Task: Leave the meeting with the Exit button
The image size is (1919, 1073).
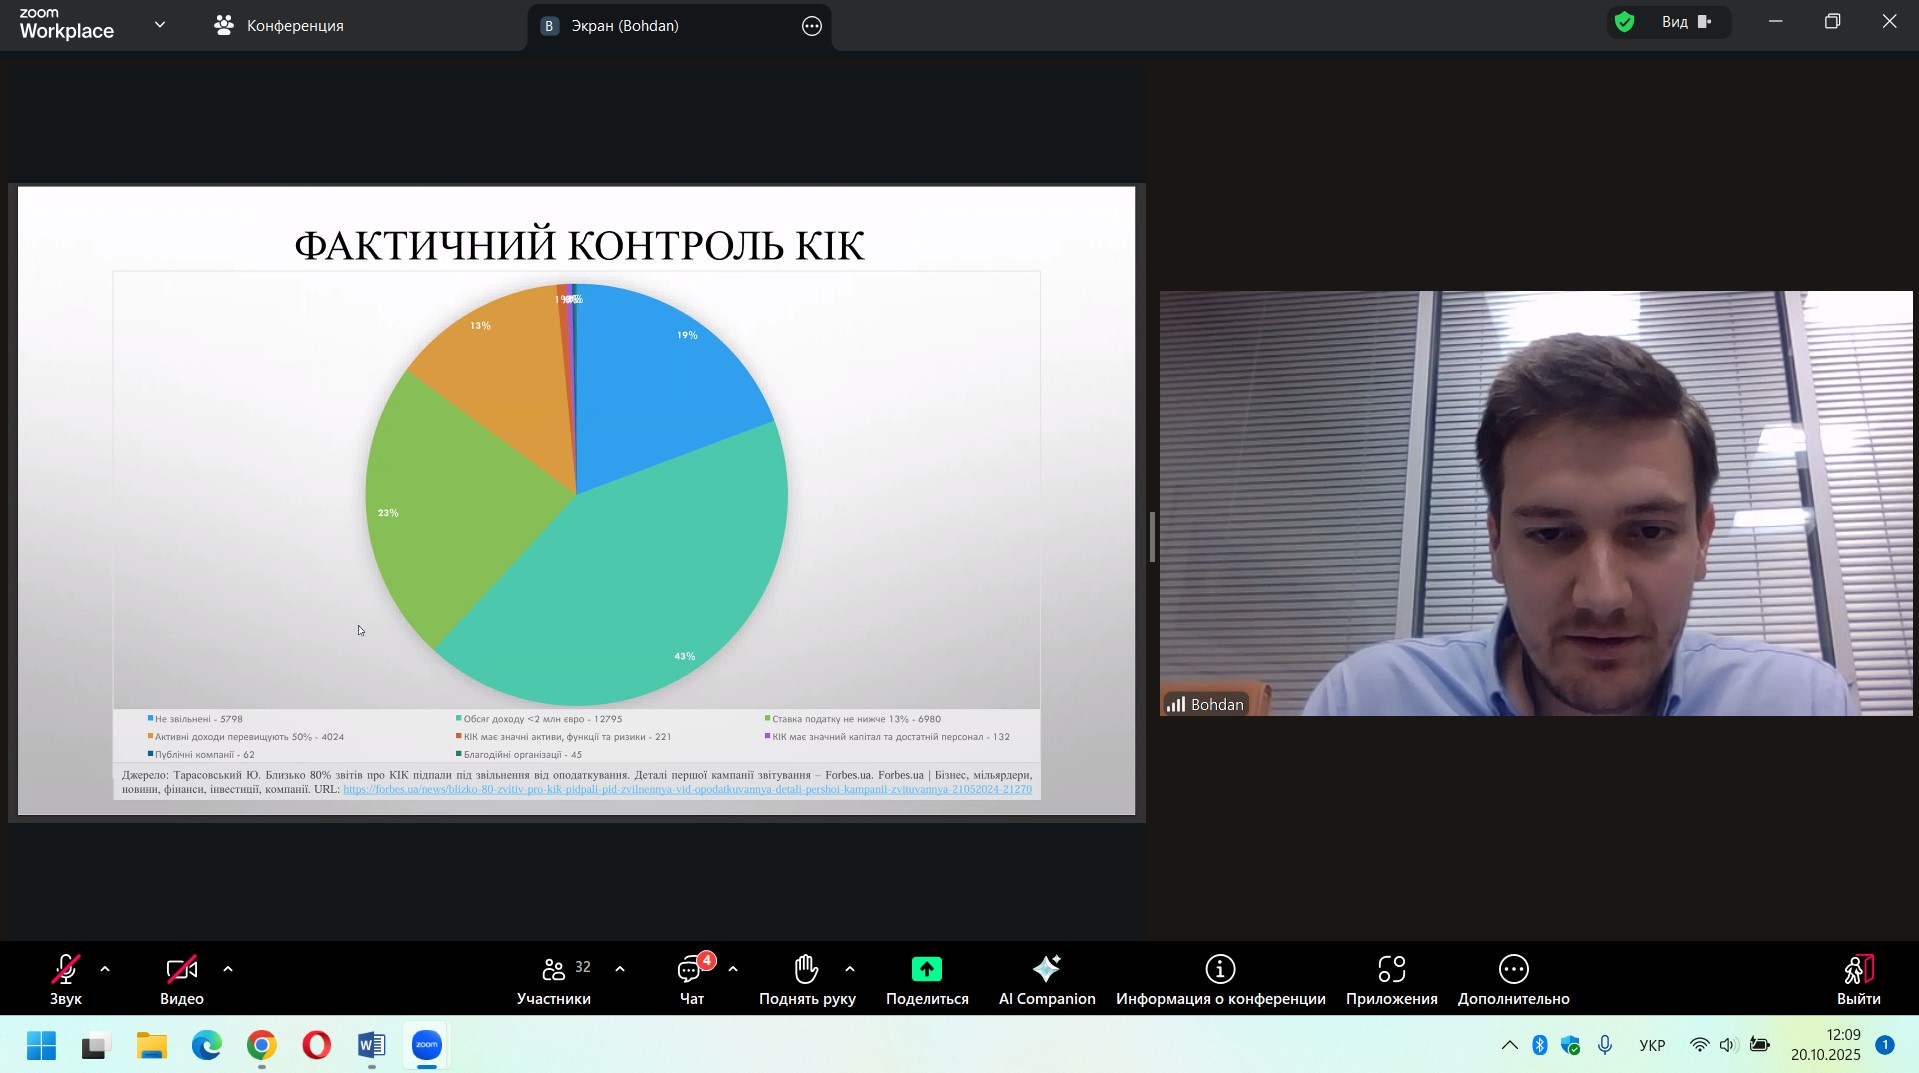Action: 1858,979
